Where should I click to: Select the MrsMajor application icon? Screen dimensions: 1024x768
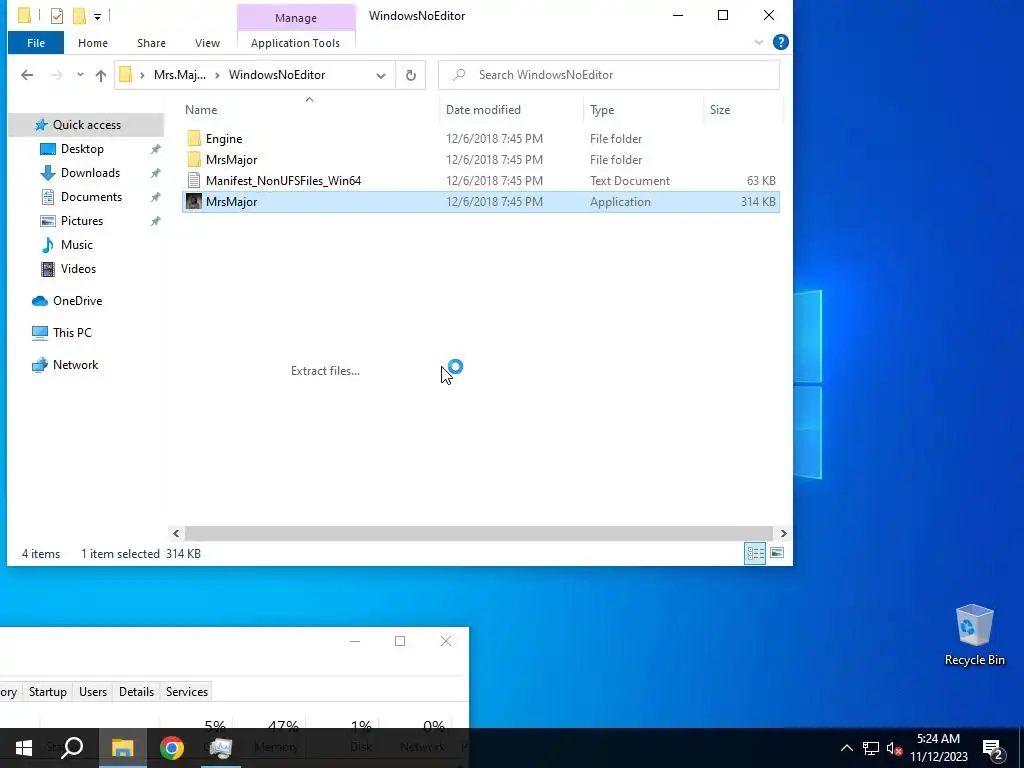[x=194, y=202]
